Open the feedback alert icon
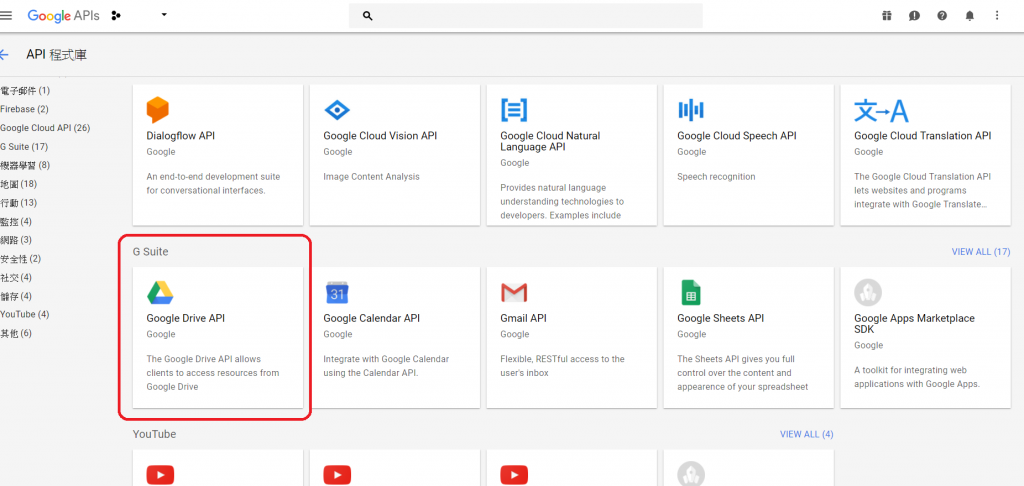 click(x=914, y=16)
